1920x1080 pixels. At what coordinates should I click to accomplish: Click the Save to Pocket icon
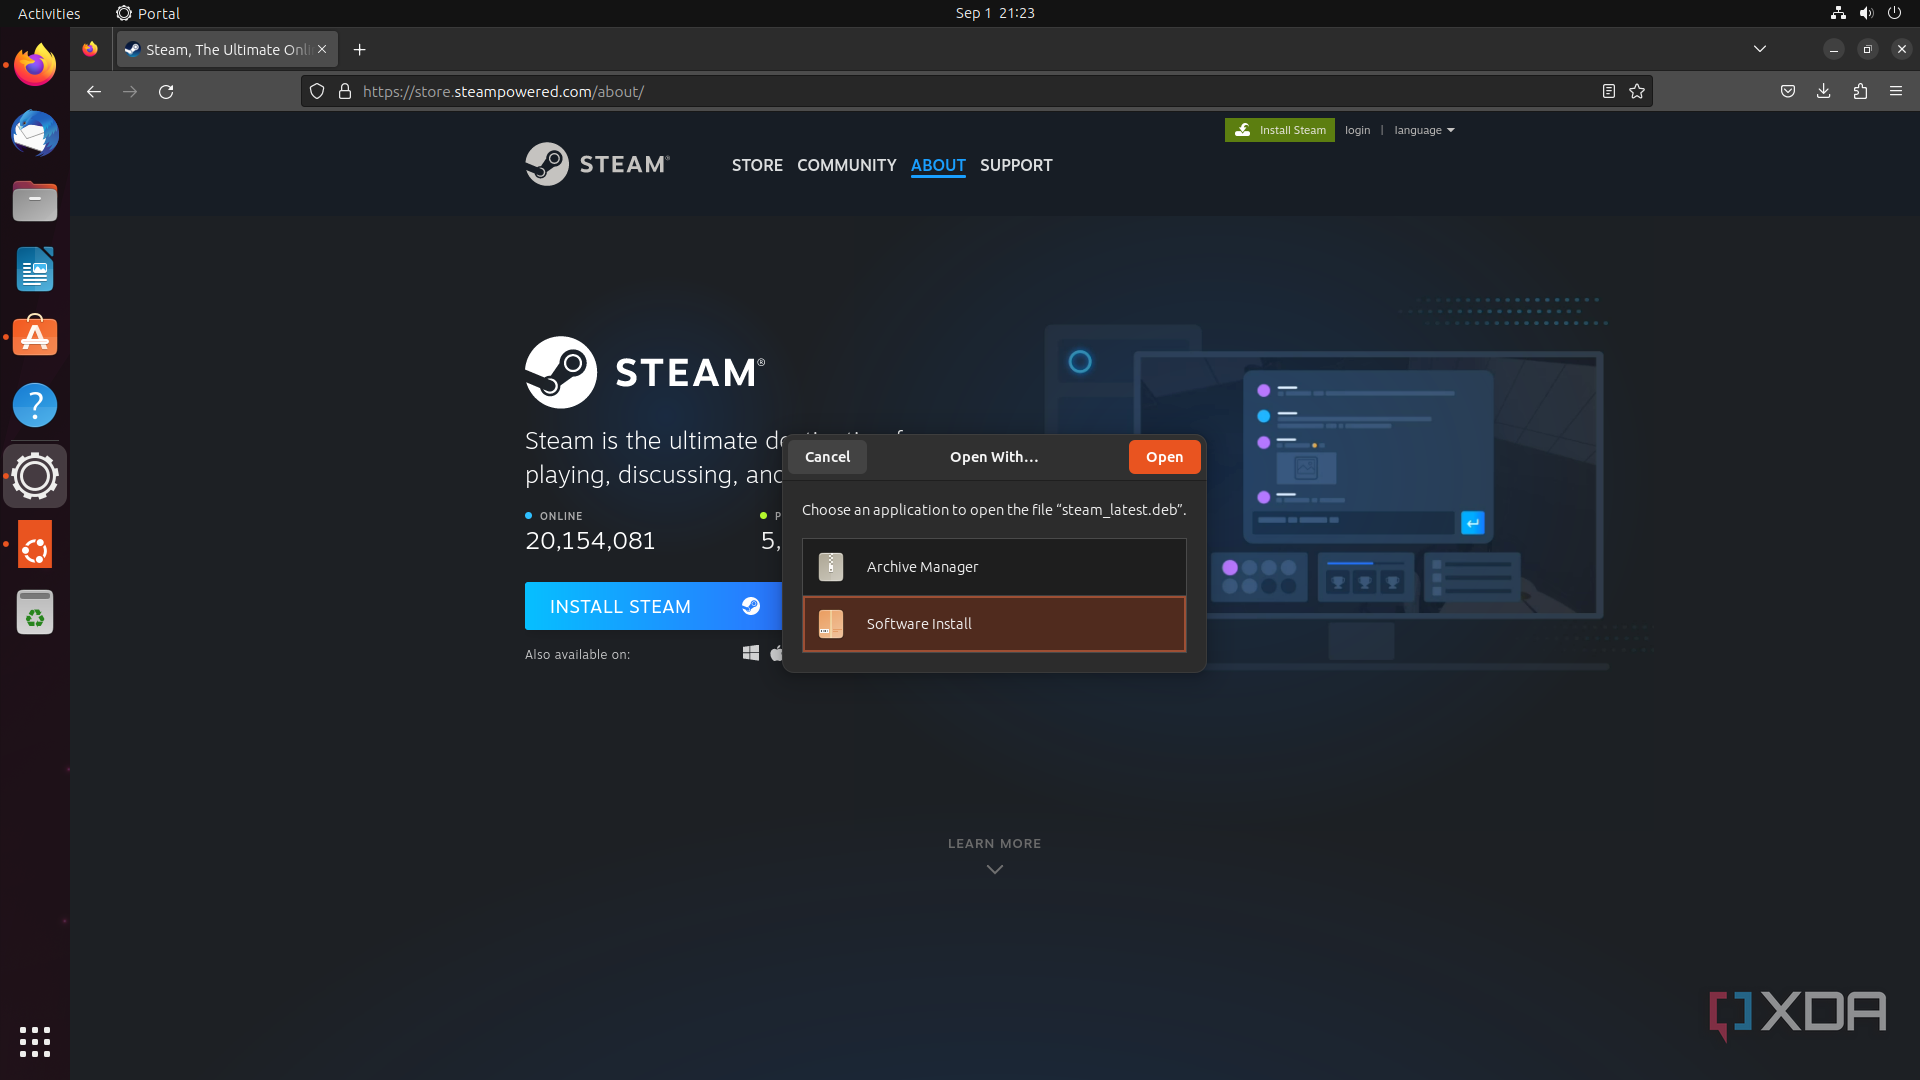click(x=1787, y=91)
